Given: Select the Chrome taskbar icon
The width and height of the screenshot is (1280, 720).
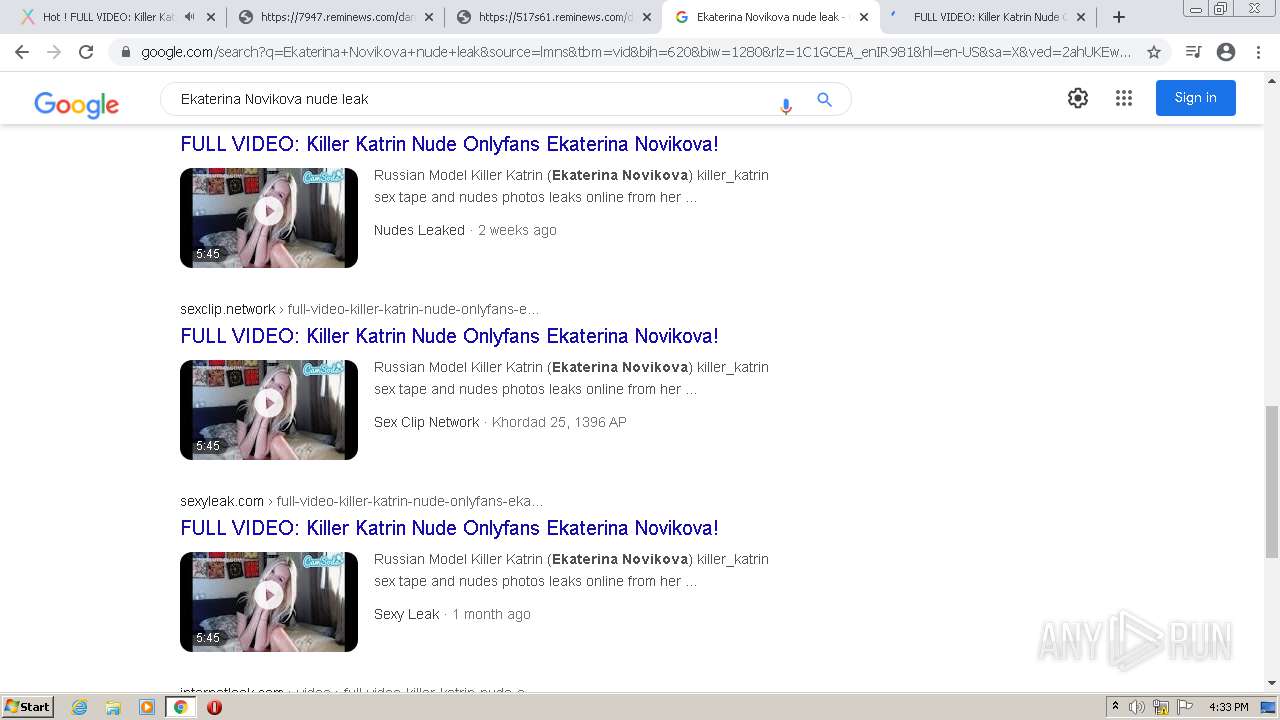Looking at the screenshot, I should pyautogui.click(x=181, y=707).
